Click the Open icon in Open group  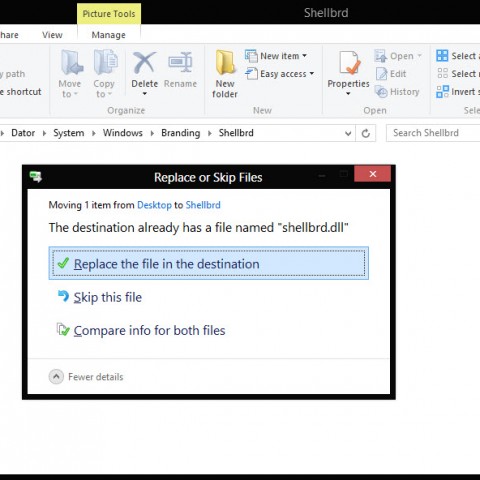(x=381, y=56)
